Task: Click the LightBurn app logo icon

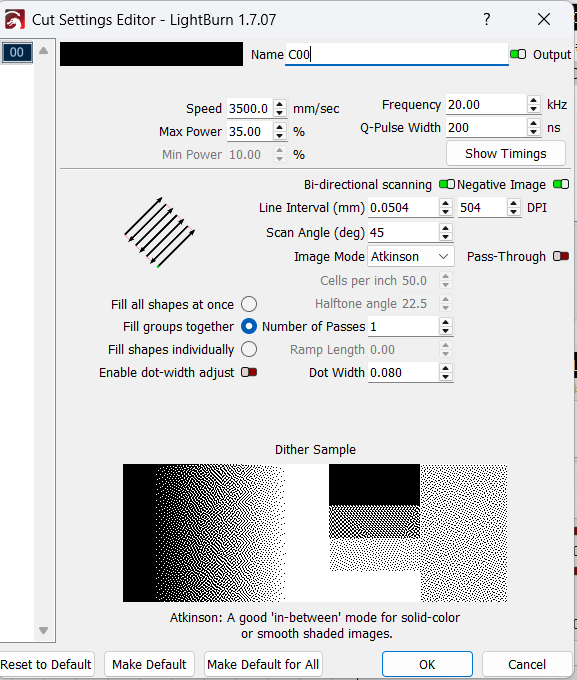Action: coord(14,20)
